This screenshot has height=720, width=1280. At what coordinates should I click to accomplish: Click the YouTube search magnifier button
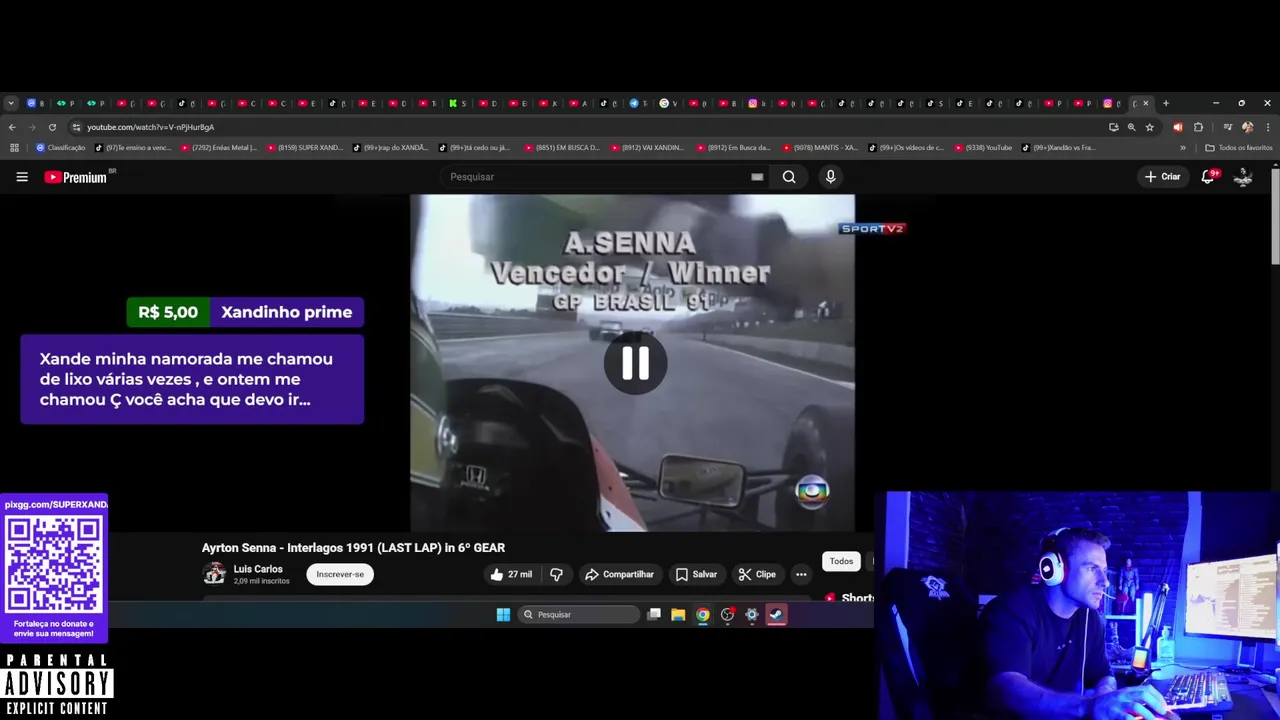[x=789, y=177]
